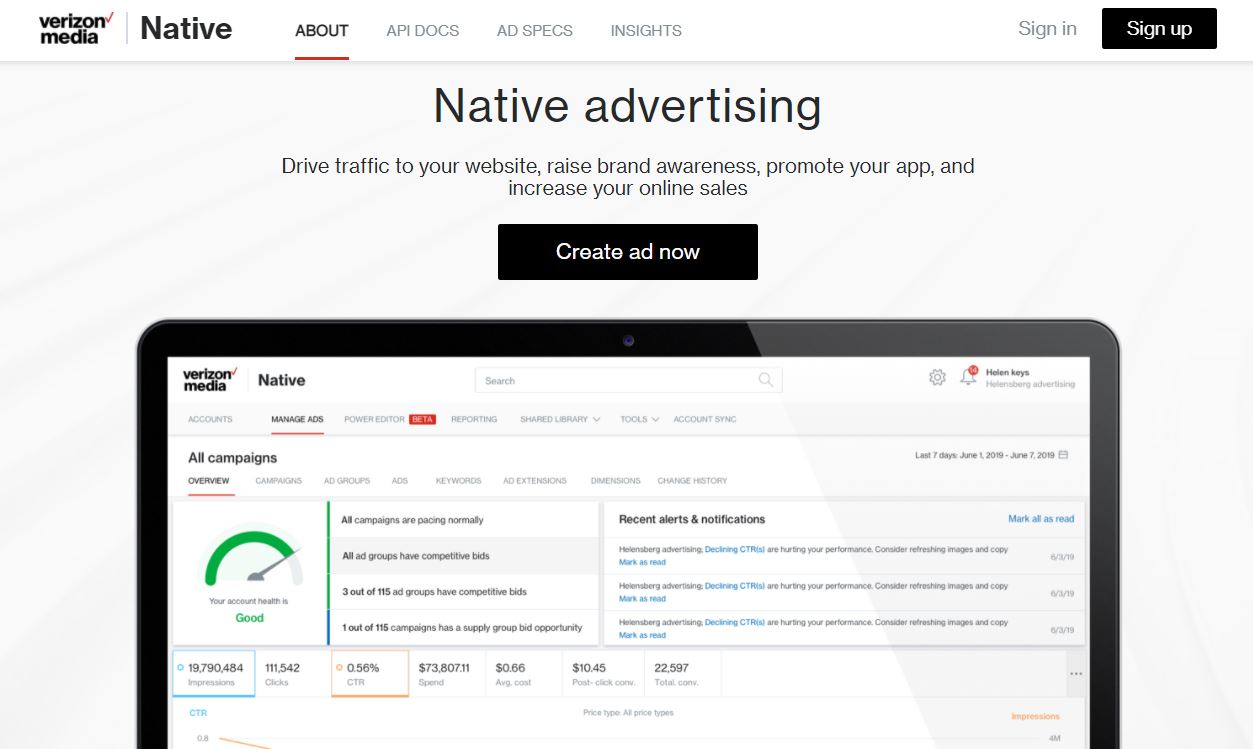The image size is (1253, 749).
Task: Select the MANAGE ADS menu item
Action: point(297,419)
